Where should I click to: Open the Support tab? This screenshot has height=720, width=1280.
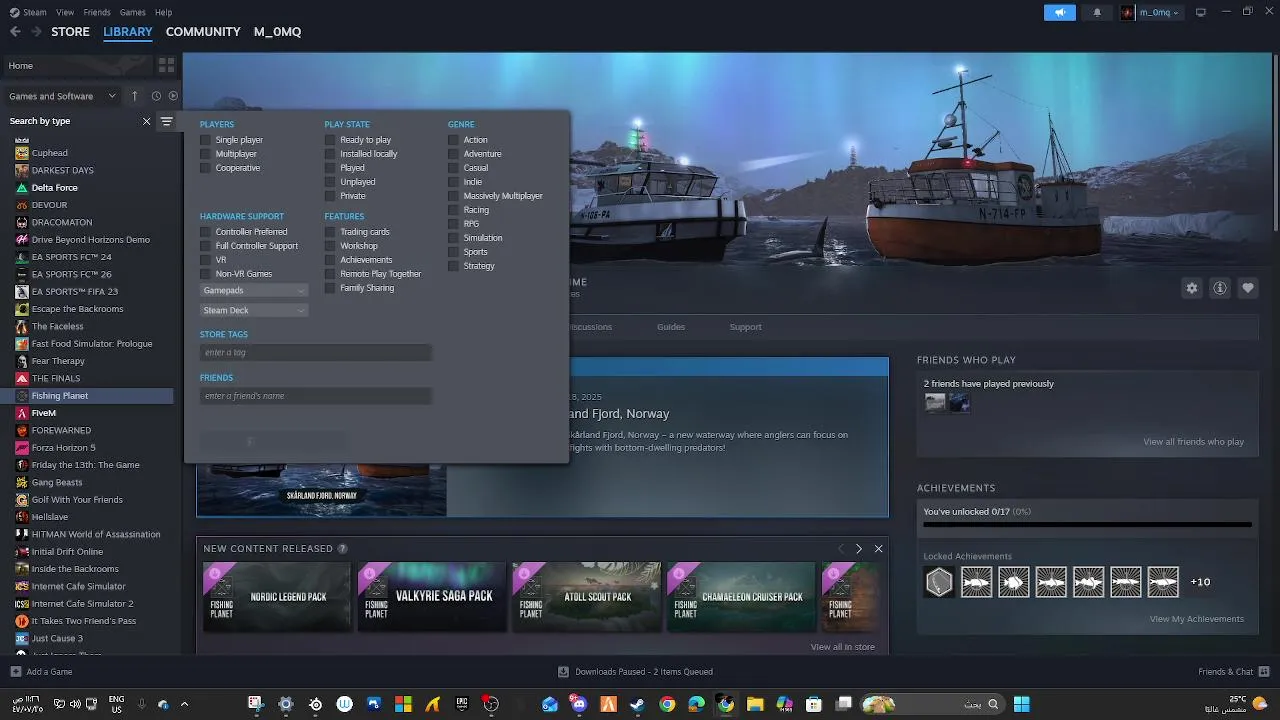[745, 327]
